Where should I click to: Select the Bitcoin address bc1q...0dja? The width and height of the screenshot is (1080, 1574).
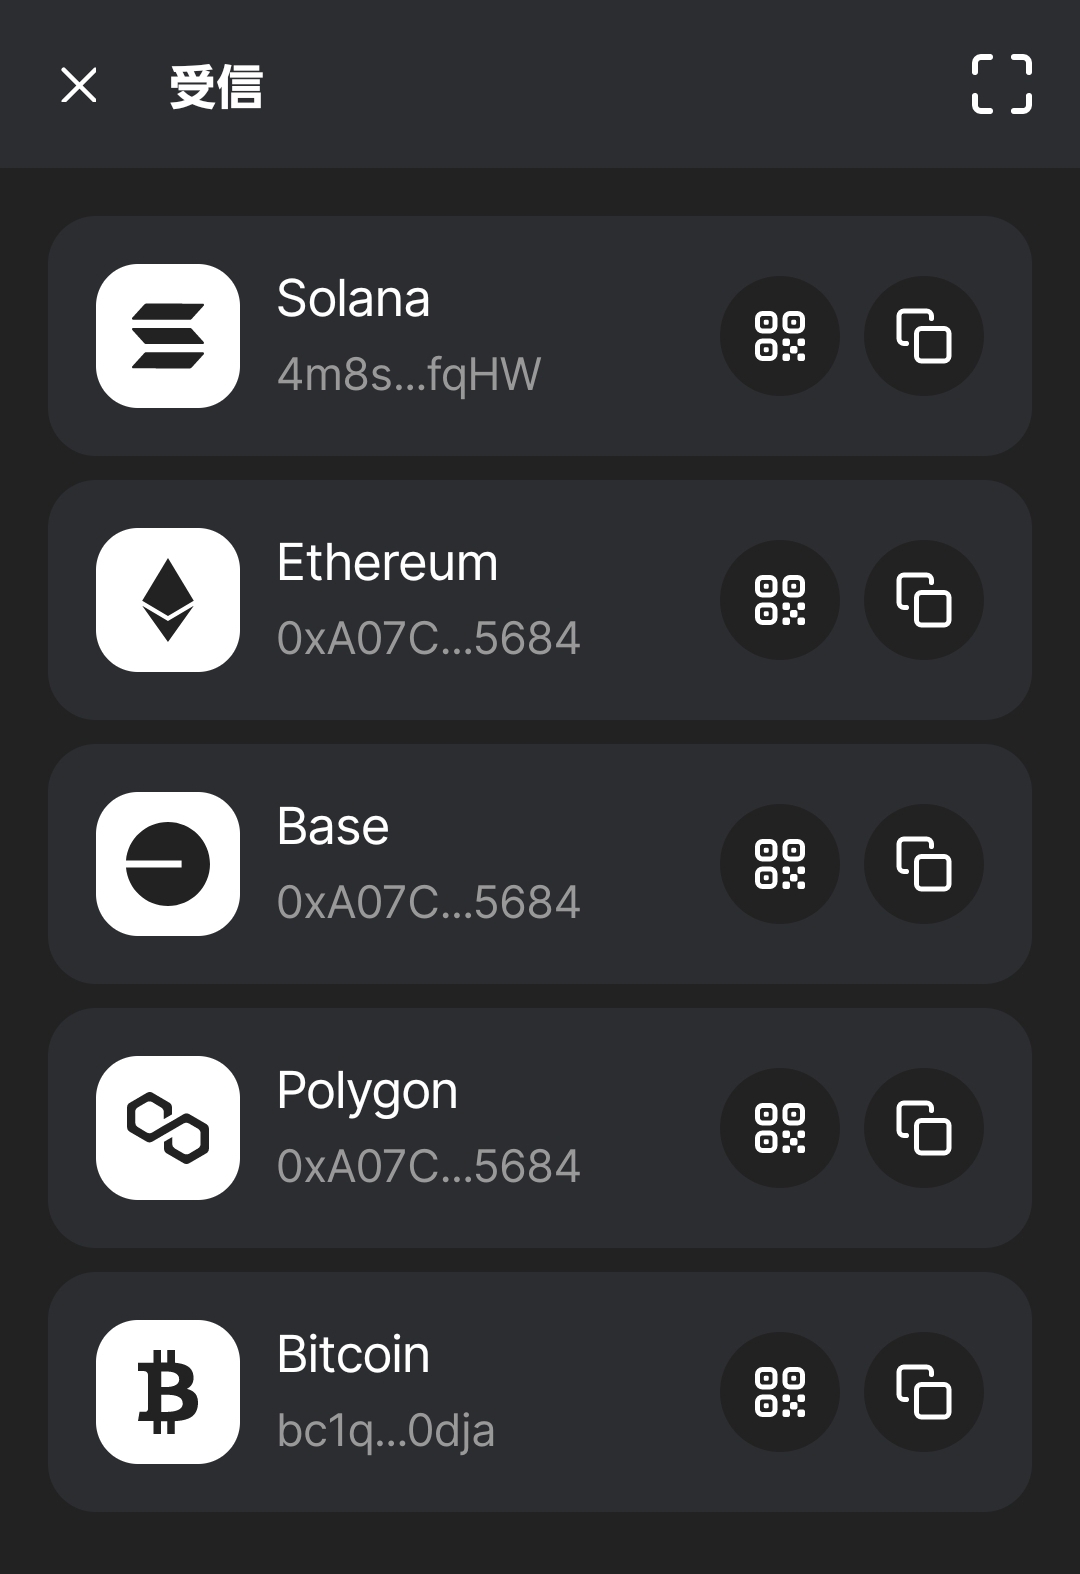pos(386,1431)
